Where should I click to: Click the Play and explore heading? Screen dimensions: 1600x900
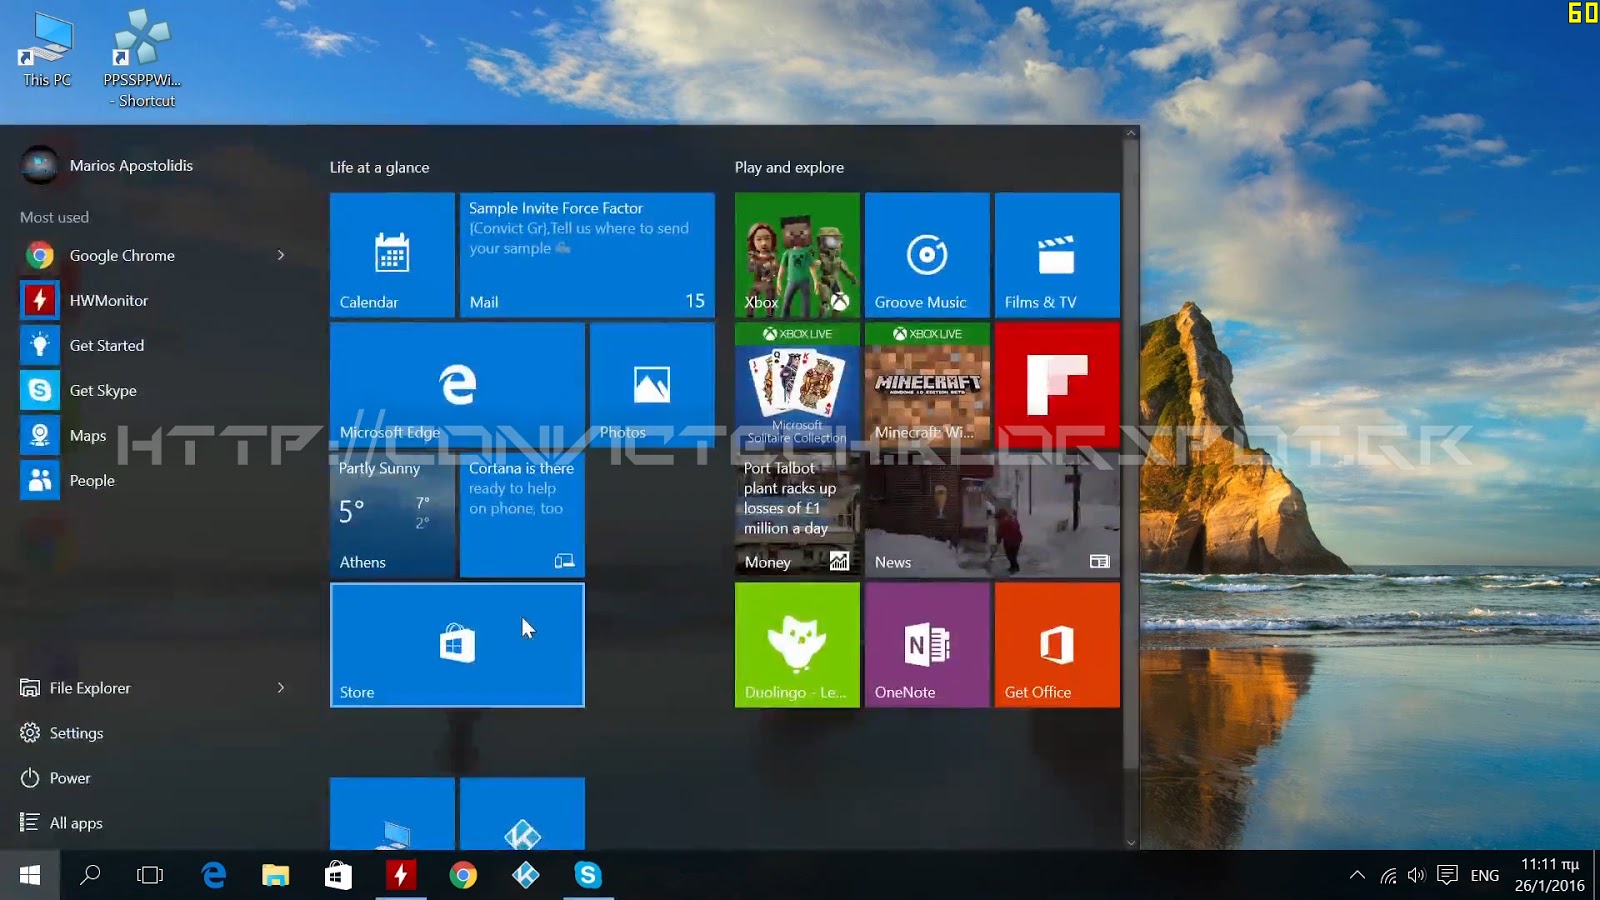(x=789, y=167)
